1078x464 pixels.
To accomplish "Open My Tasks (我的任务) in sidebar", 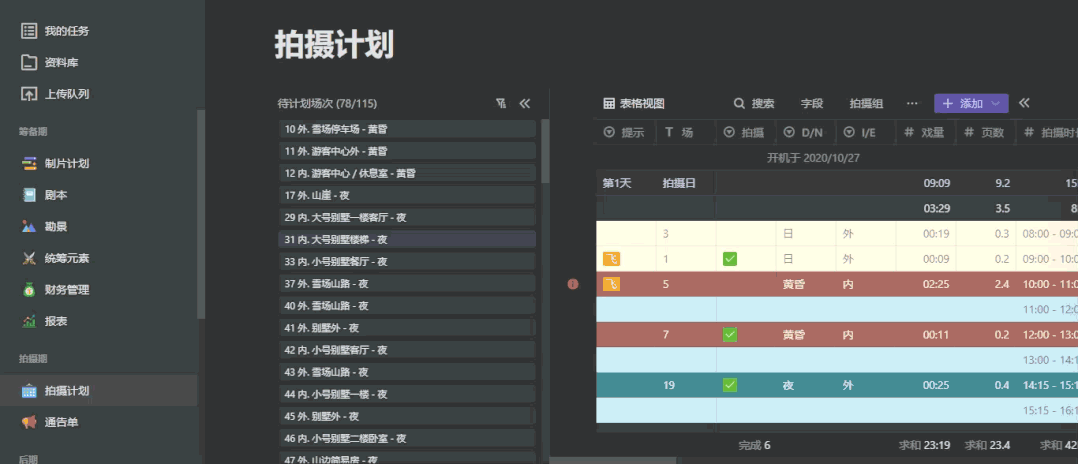I will coord(55,31).
